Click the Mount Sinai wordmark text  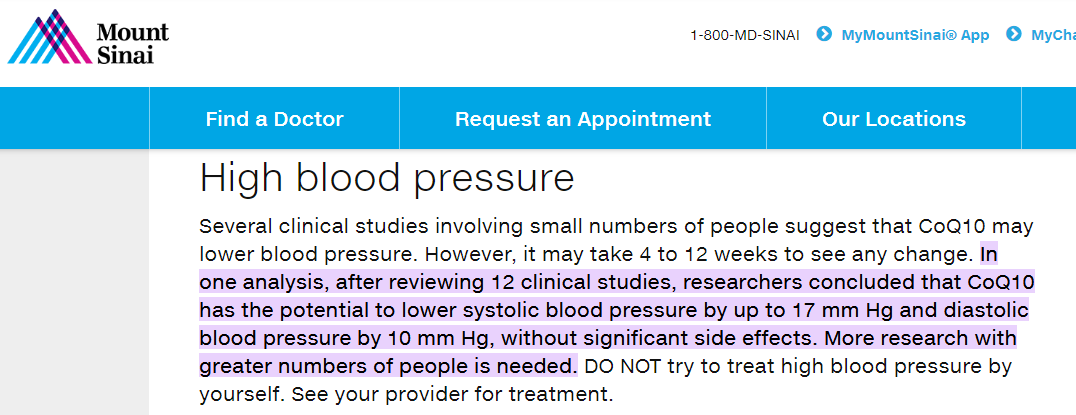[x=132, y=43]
